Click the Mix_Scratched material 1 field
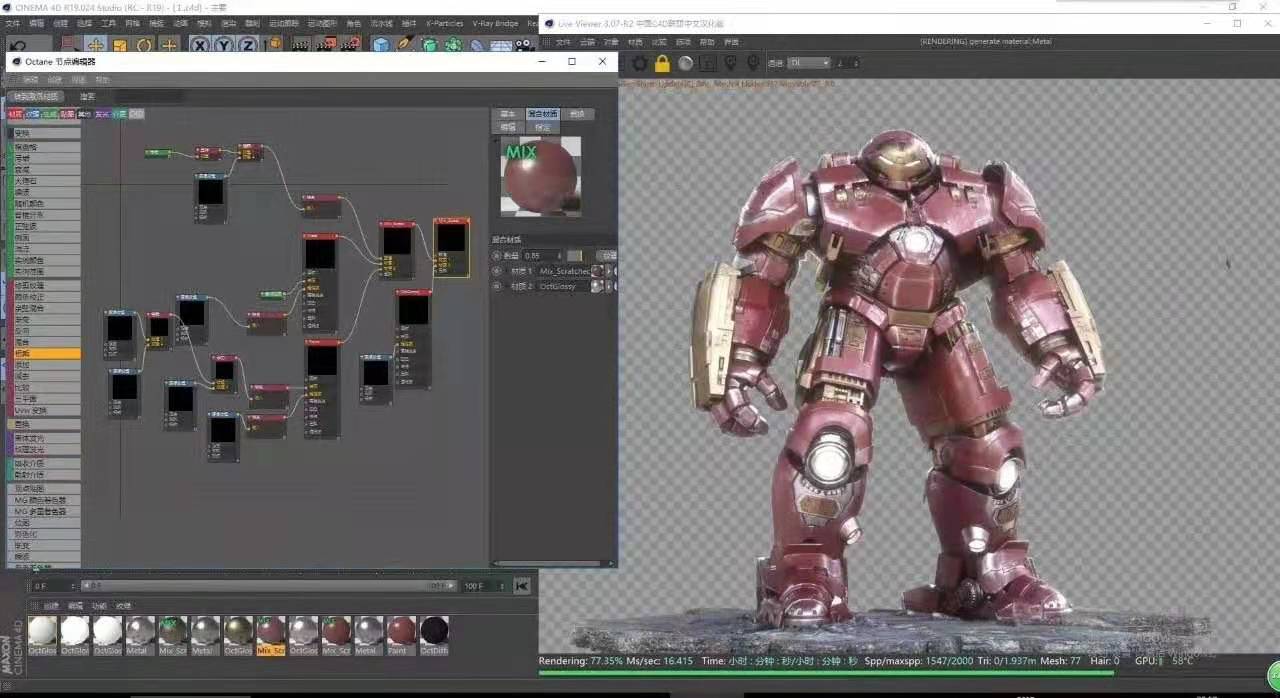Viewport: 1280px width, 698px height. pos(565,271)
